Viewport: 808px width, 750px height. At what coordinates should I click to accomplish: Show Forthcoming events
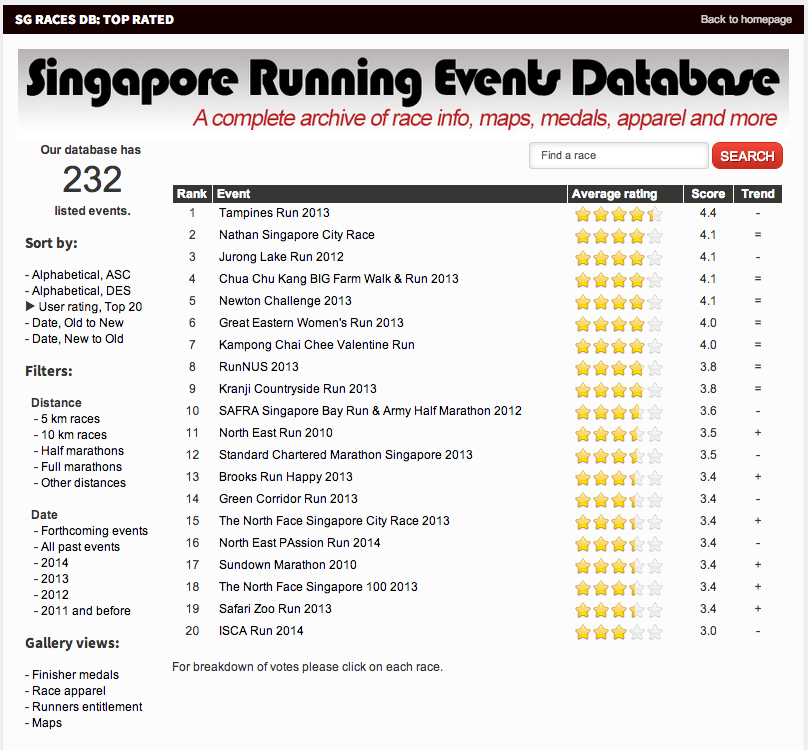[x=94, y=530]
